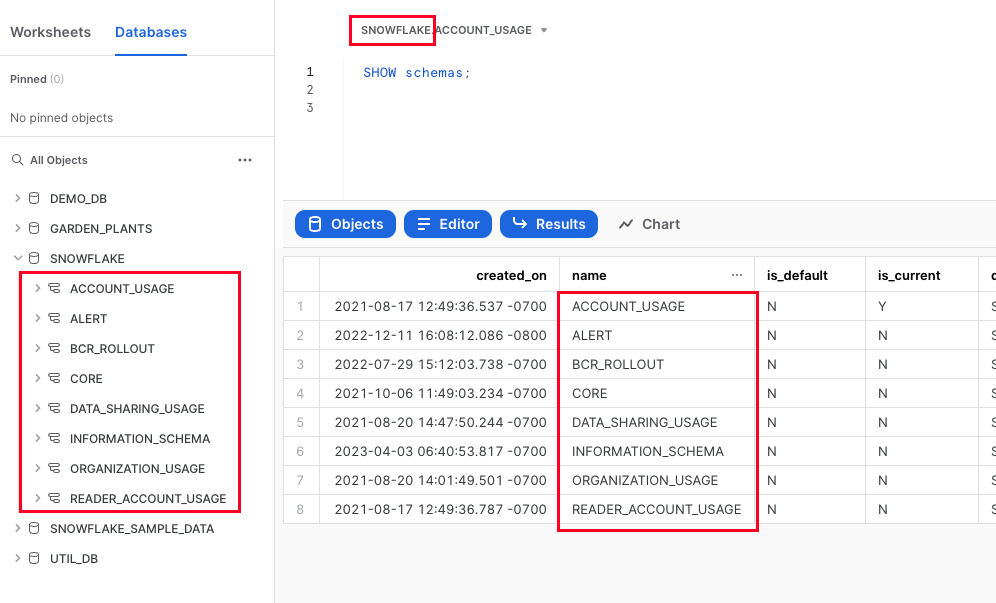Expand the ORGANIZATION_USAGE schema
This screenshot has height=603, width=996.
coord(37,468)
